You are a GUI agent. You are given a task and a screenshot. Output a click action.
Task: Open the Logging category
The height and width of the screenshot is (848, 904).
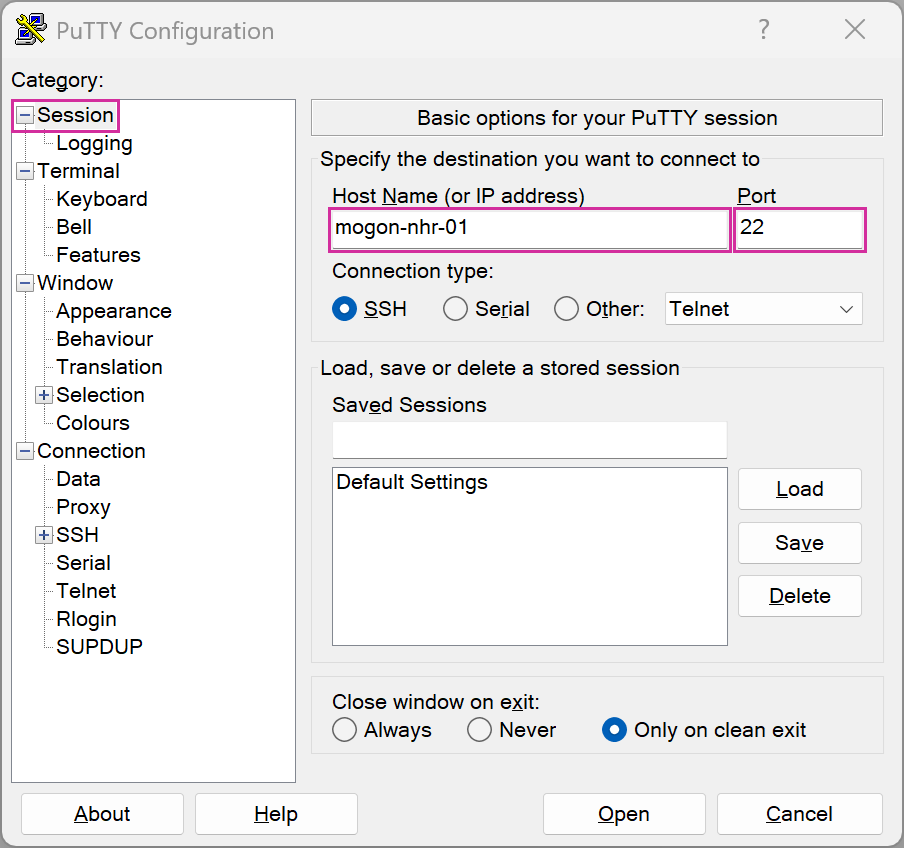click(x=94, y=143)
